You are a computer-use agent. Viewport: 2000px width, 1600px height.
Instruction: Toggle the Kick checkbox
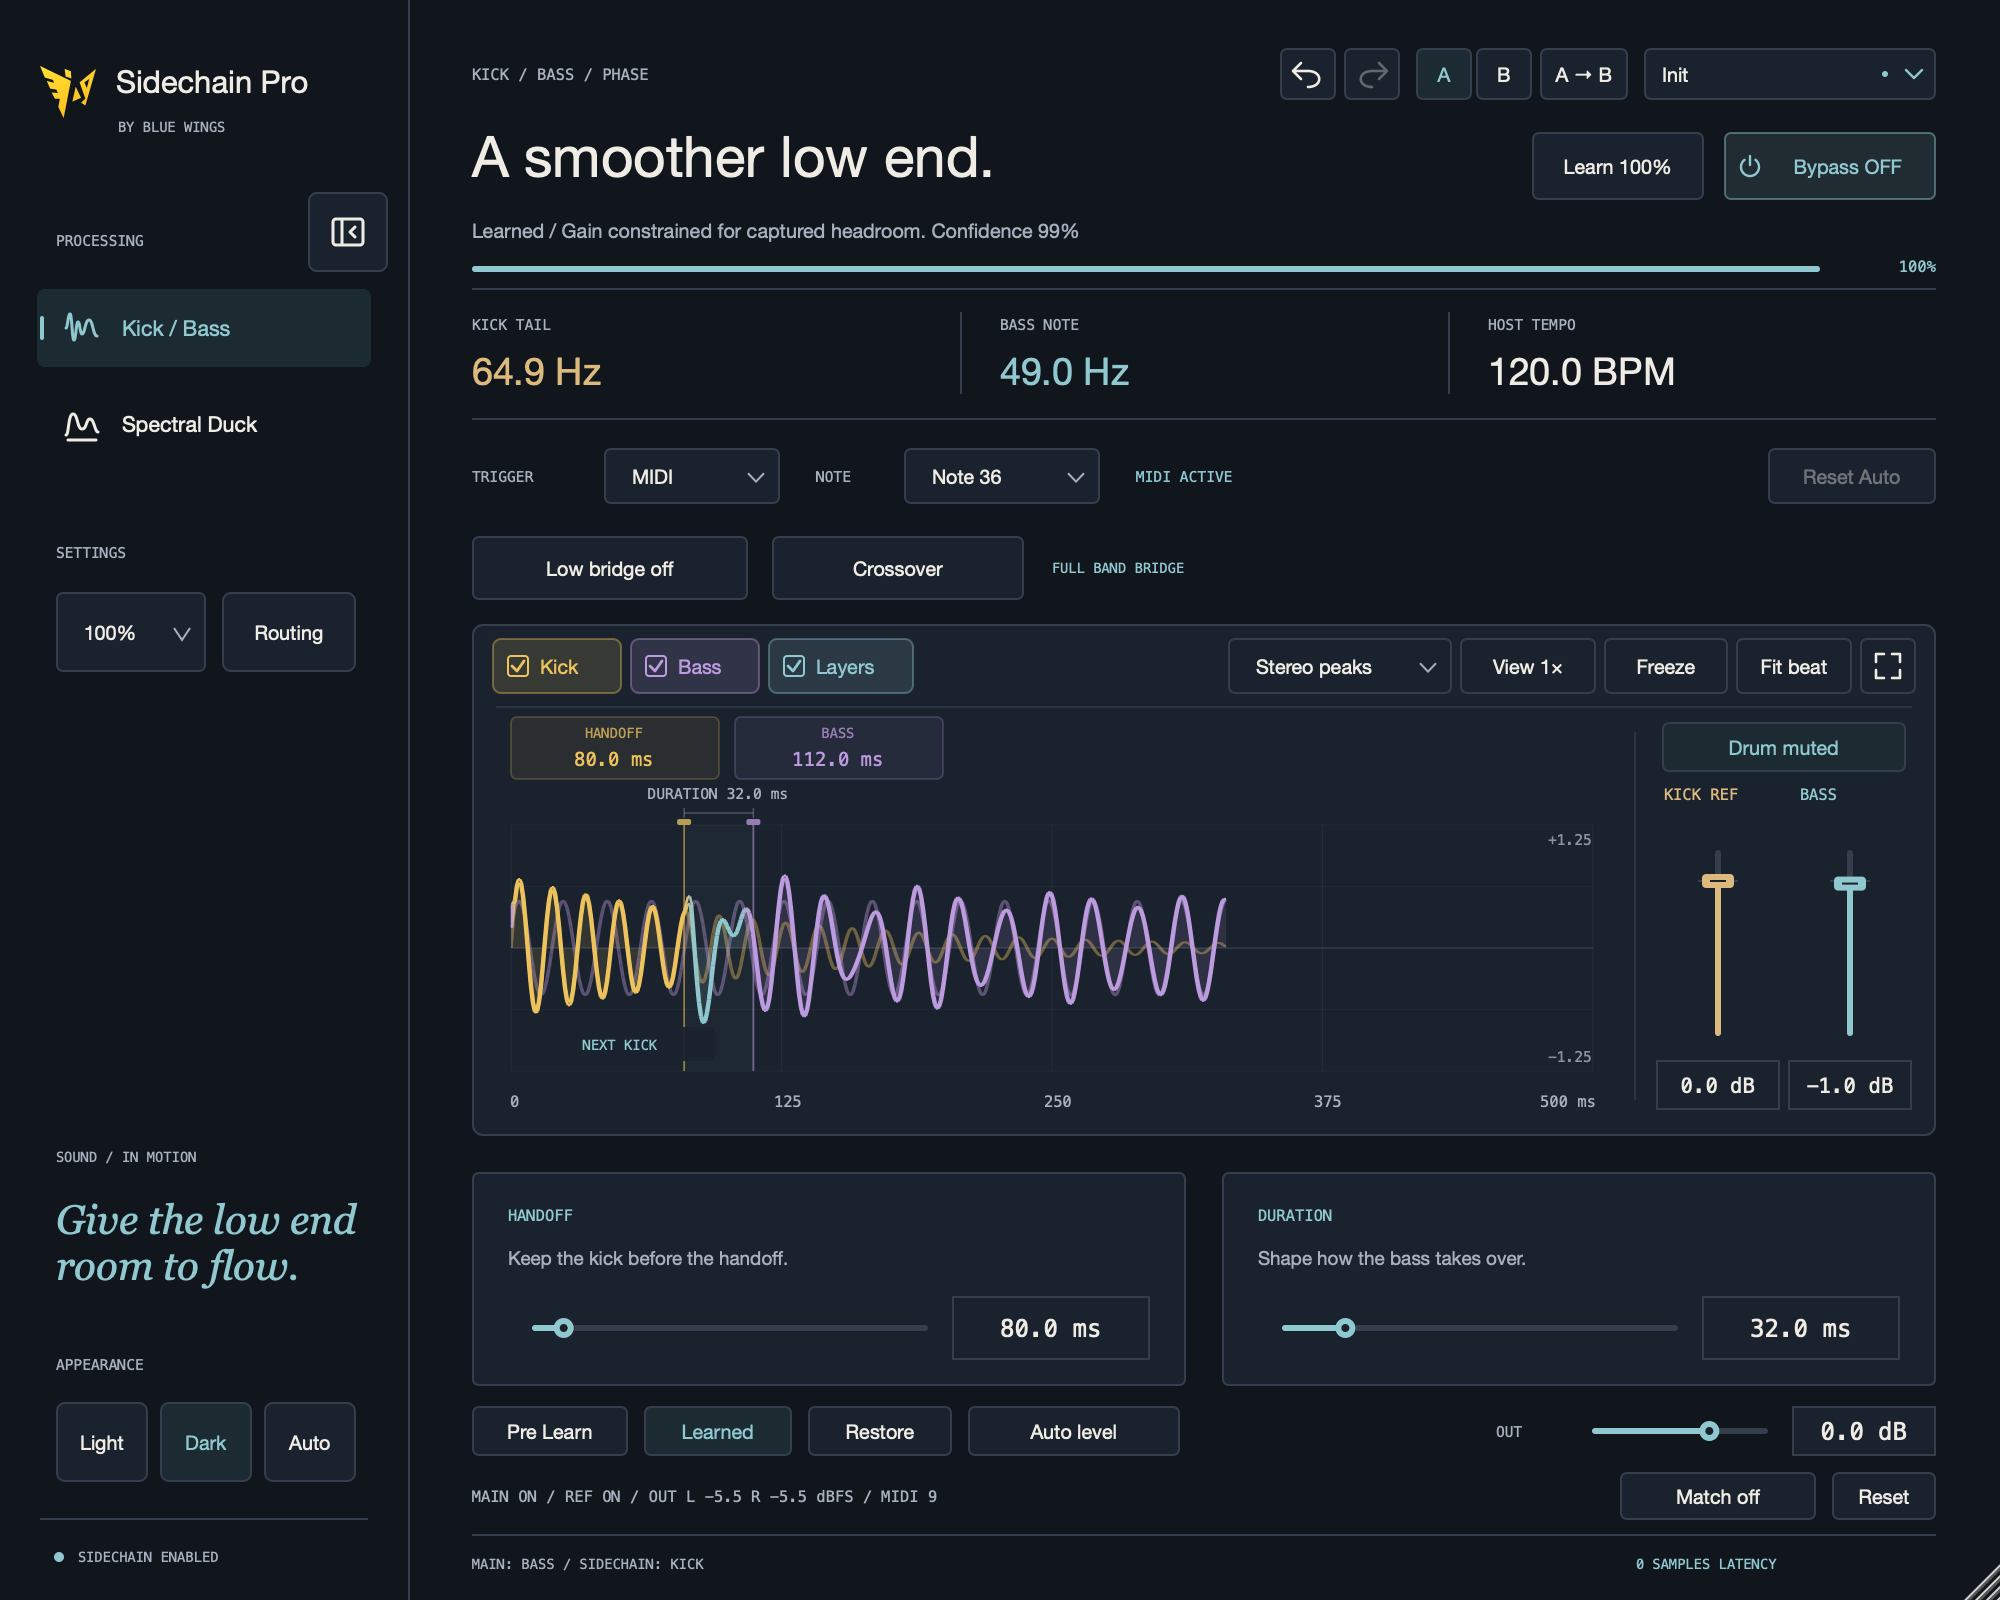click(x=518, y=666)
